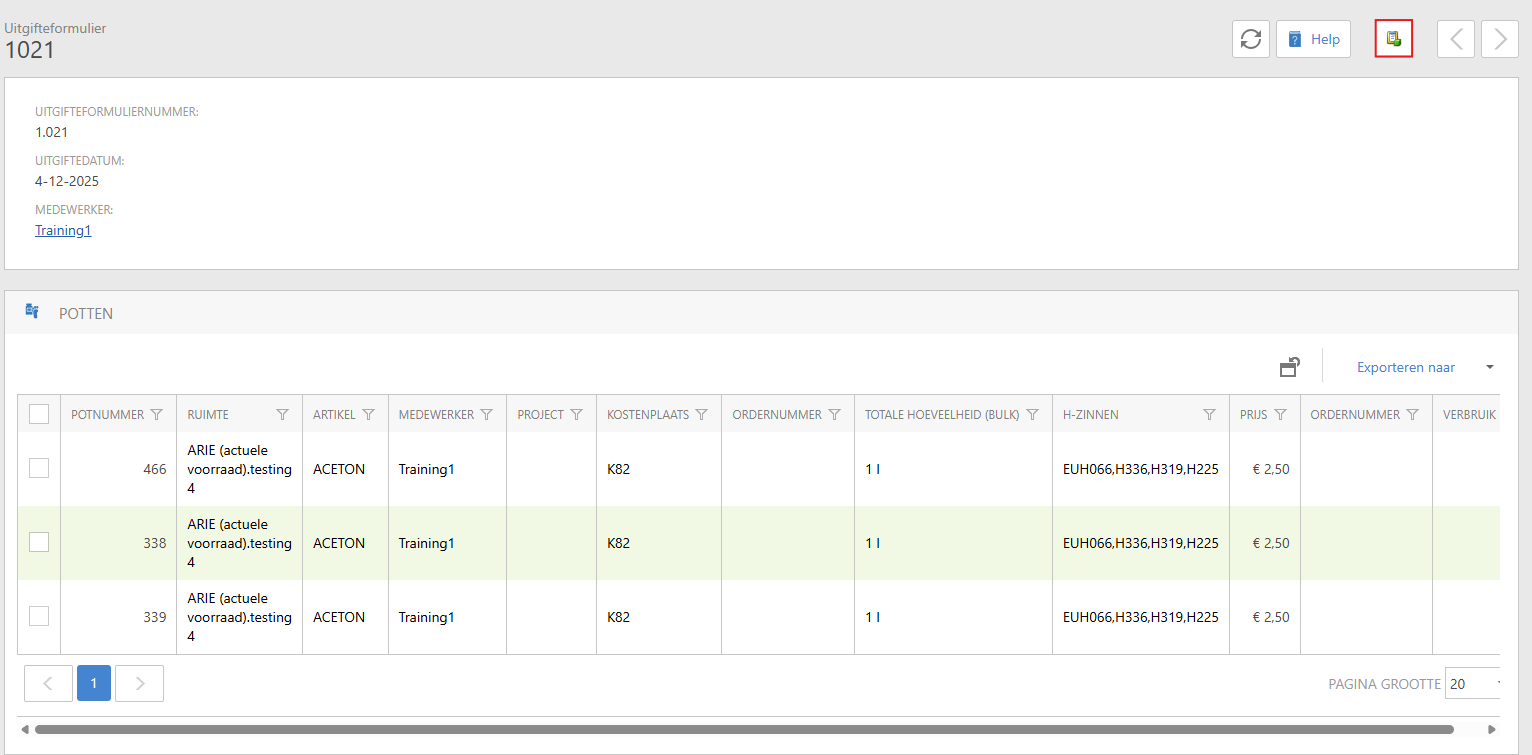Go to next record arrow
This screenshot has height=755, width=1532.
click(x=1499, y=39)
